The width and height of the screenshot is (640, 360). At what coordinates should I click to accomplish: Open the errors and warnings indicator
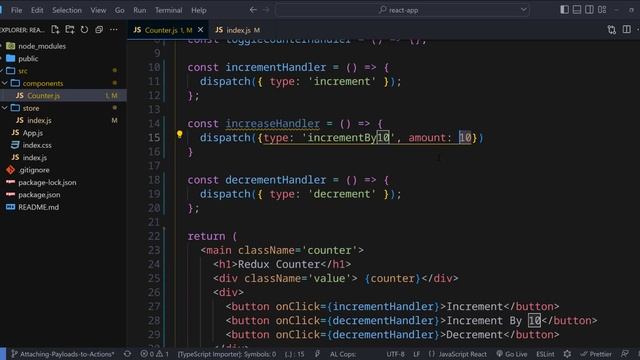(x=155, y=354)
